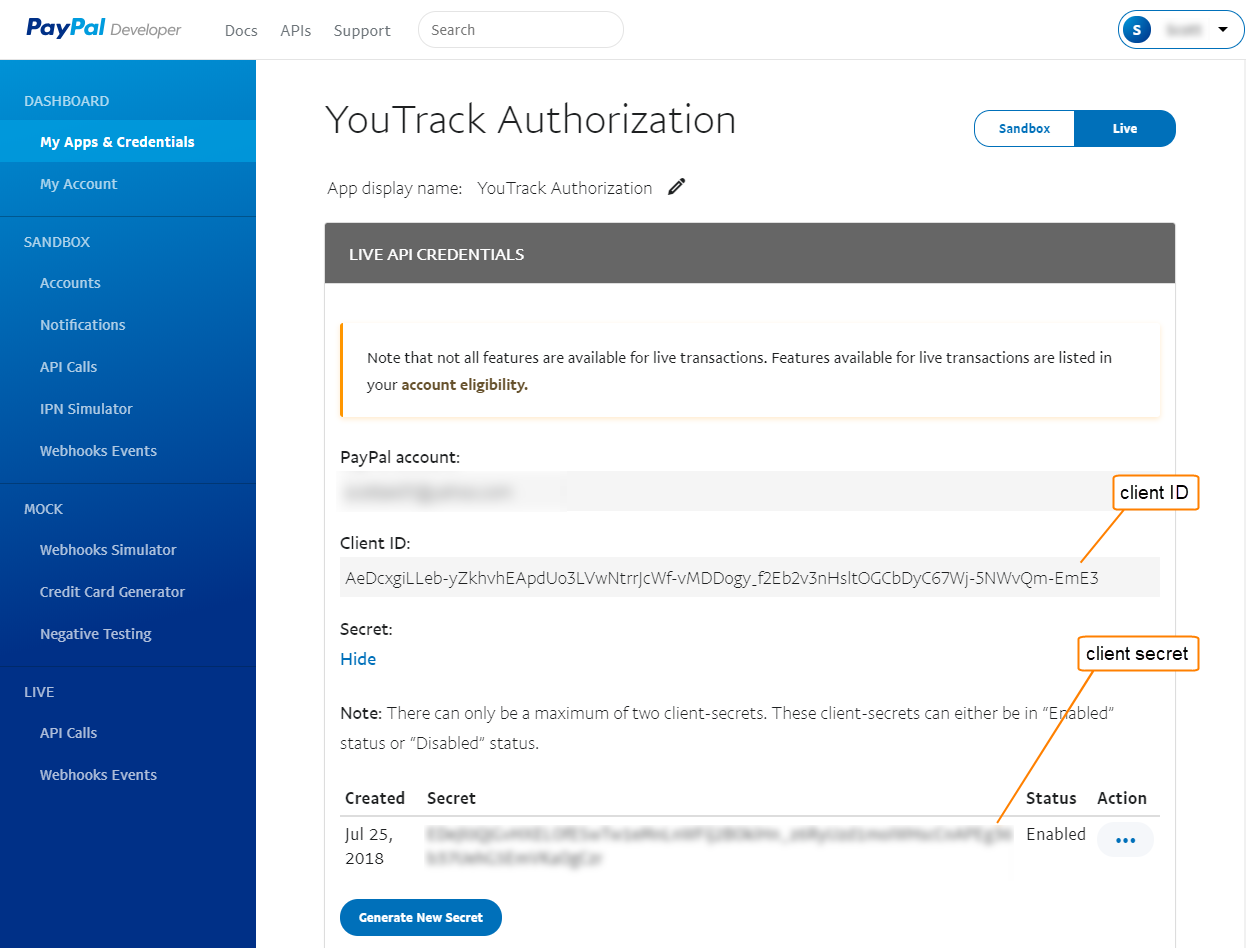1246x948 pixels.
Task: Edit the app display name with the pencil icon
Action: pos(676,187)
